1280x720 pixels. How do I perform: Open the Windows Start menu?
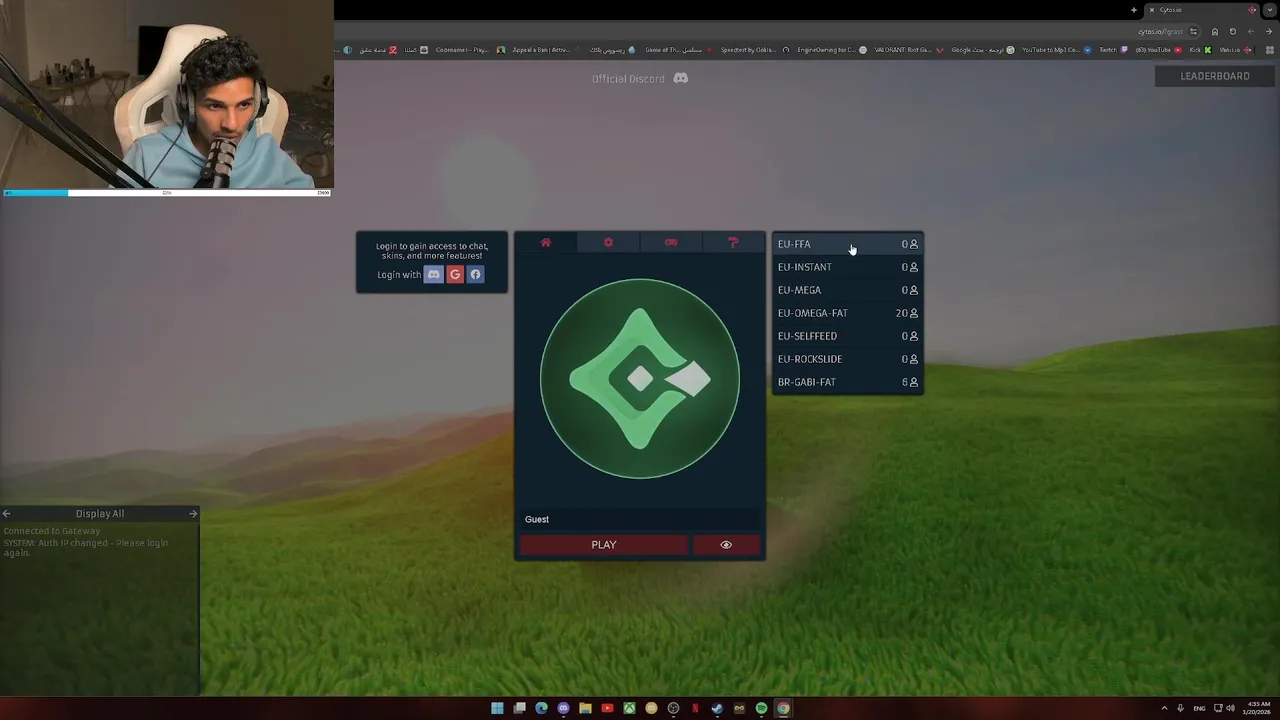[x=497, y=708]
